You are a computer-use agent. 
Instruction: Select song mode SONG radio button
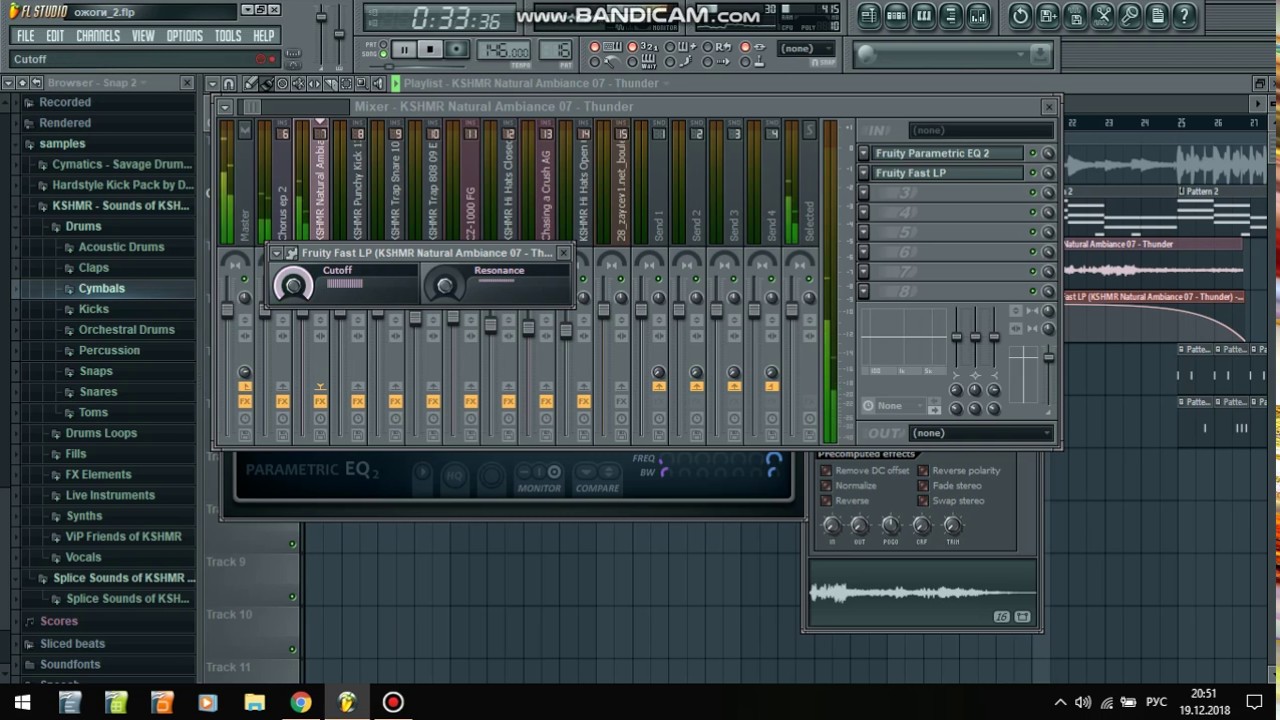(x=384, y=54)
